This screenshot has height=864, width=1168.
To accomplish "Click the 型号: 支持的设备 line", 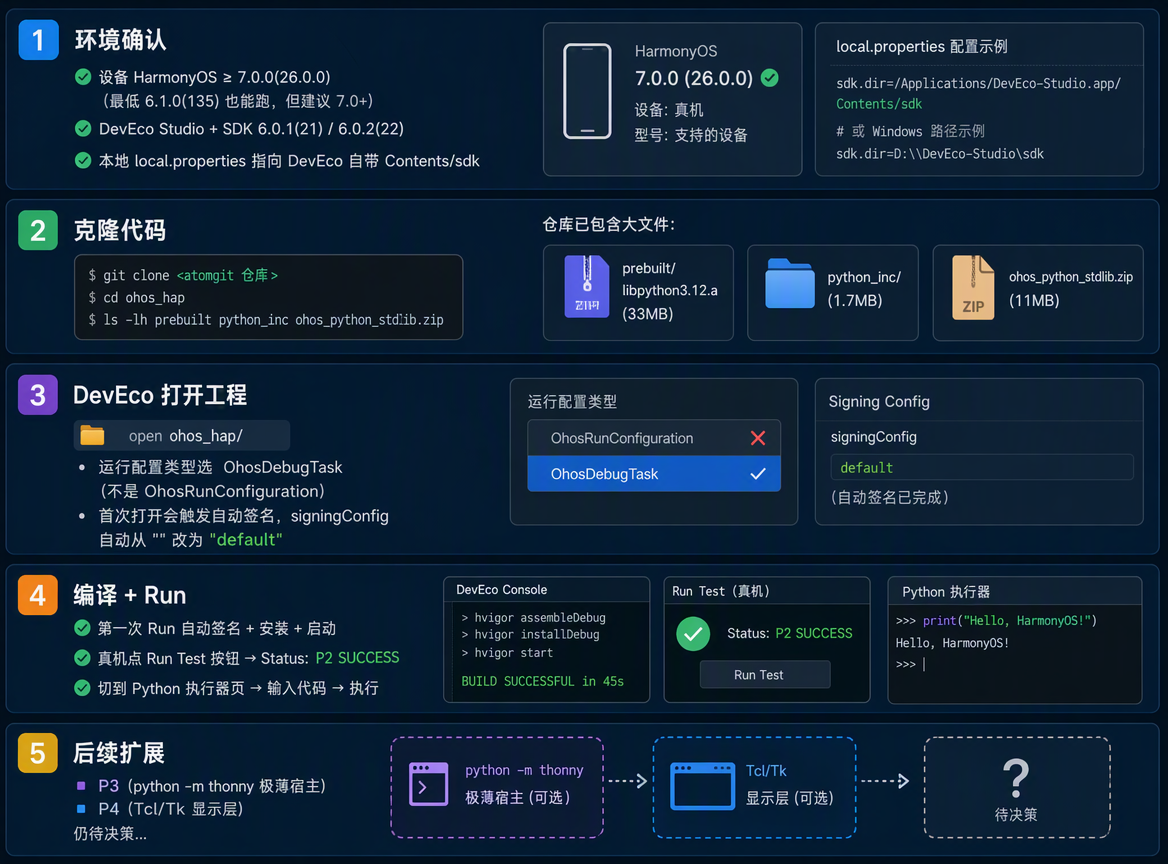I will 691,135.
